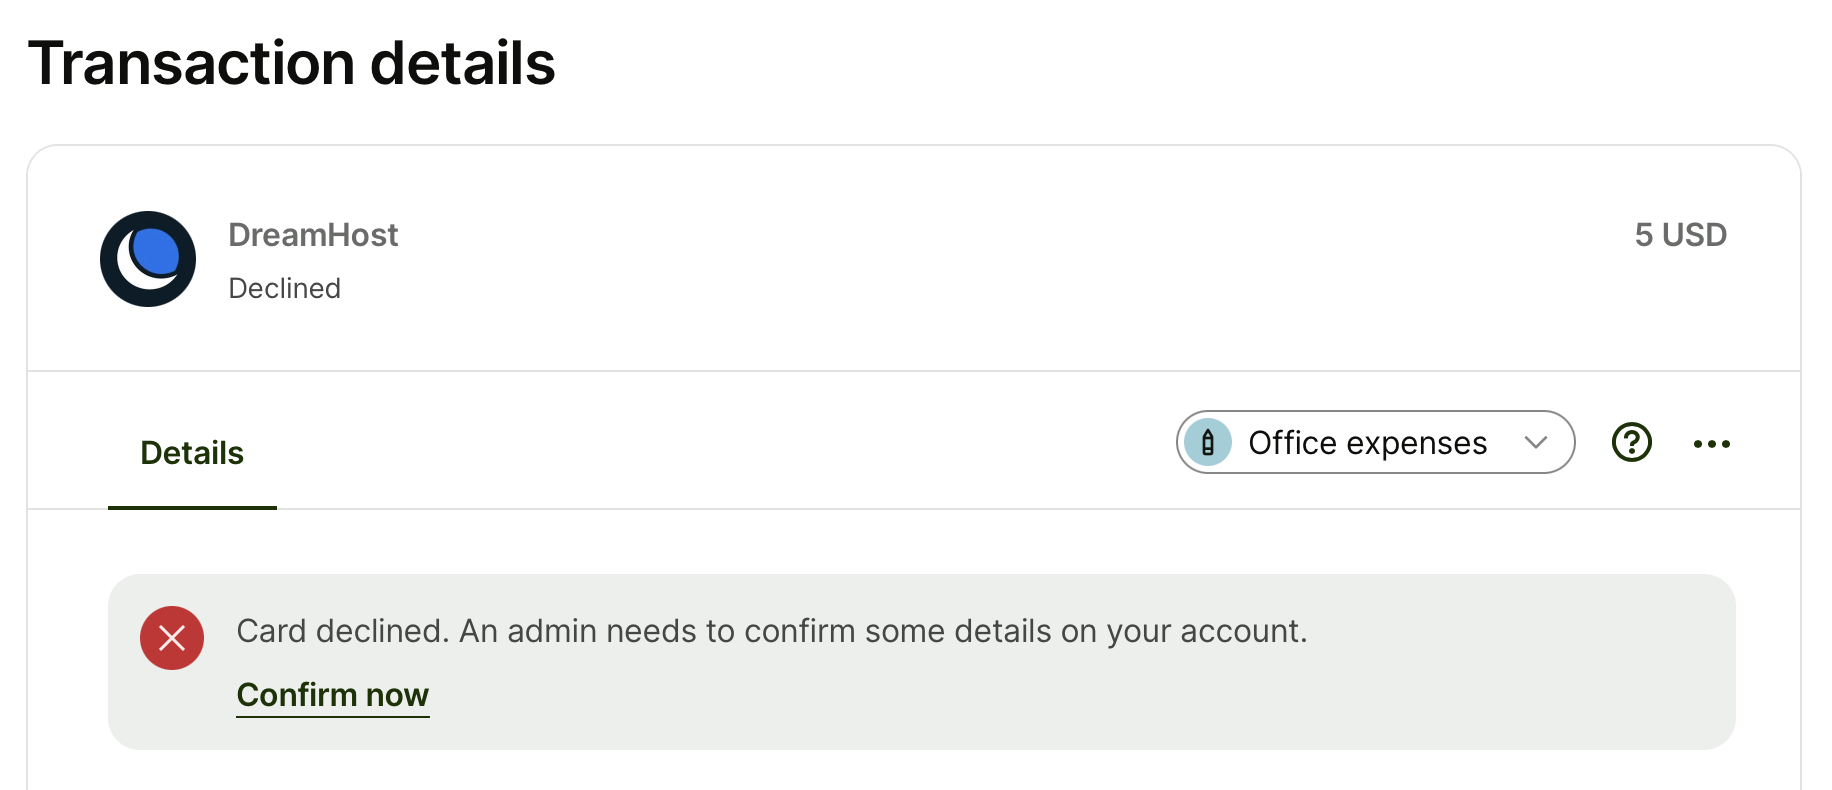Image resolution: width=1832 pixels, height=790 pixels.
Task: Click the card declined admin message text
Action: click(x=772, y=631)
